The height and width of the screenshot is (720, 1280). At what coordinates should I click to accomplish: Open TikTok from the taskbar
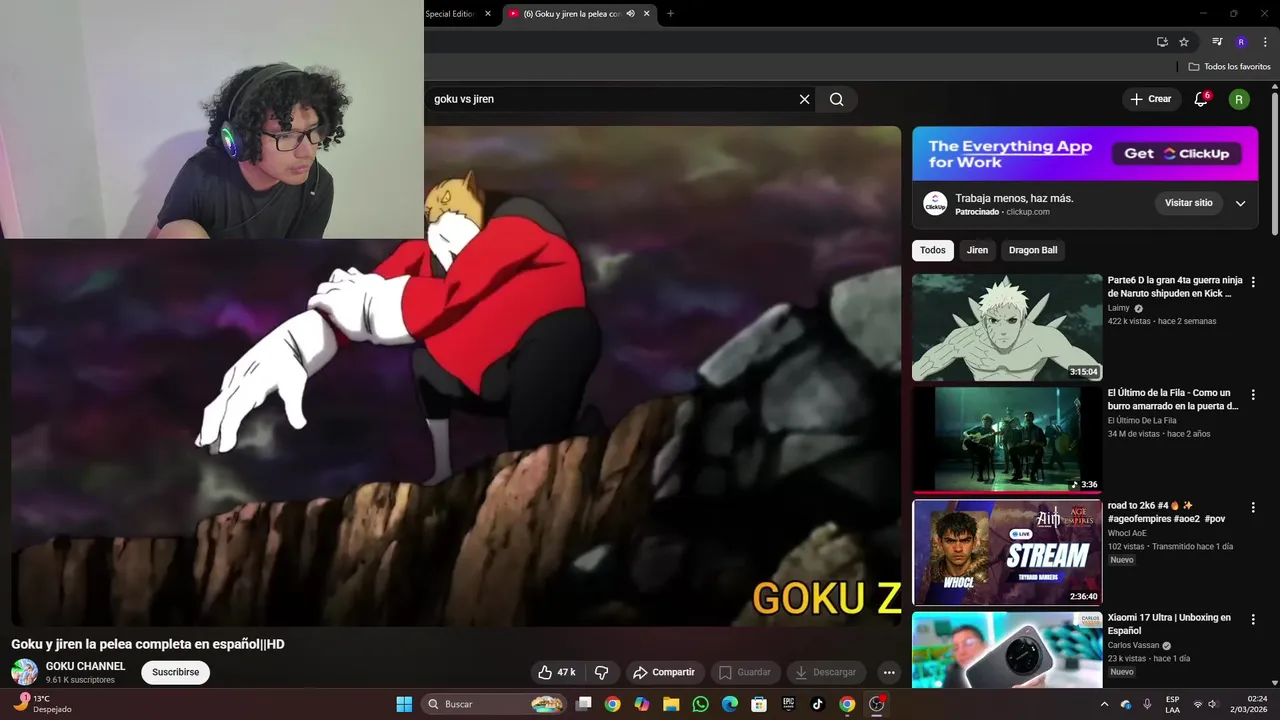[817, 704]
